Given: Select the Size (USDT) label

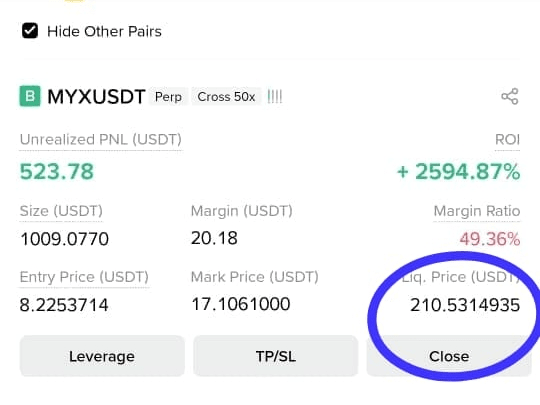Looking at the screenshot, I should tap(61, 211).
